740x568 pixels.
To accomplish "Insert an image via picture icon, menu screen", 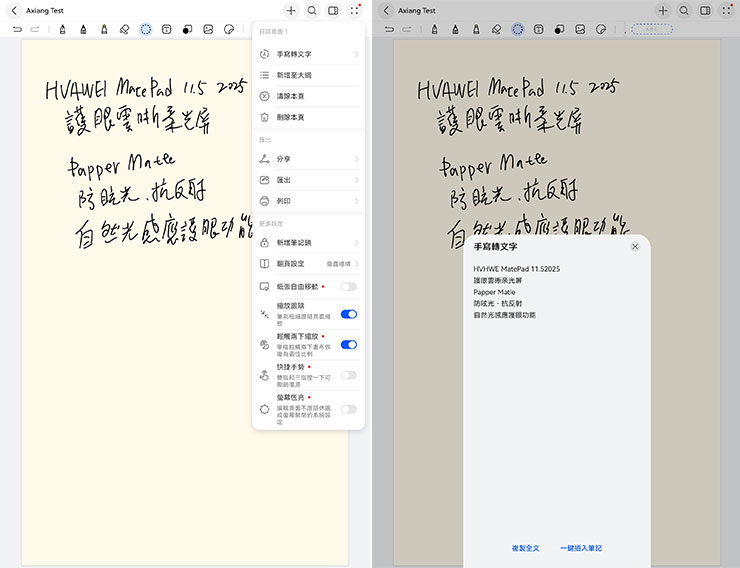I will (208, 29).
